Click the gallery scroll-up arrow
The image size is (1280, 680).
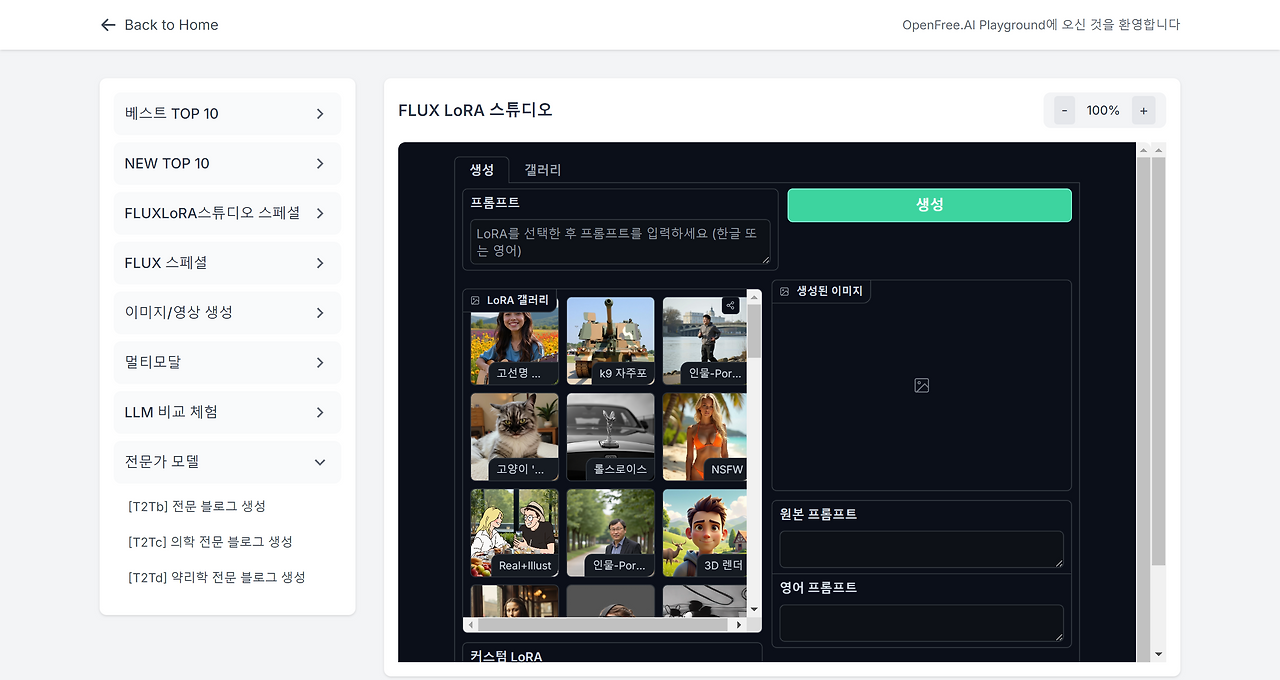pos(754,296)
